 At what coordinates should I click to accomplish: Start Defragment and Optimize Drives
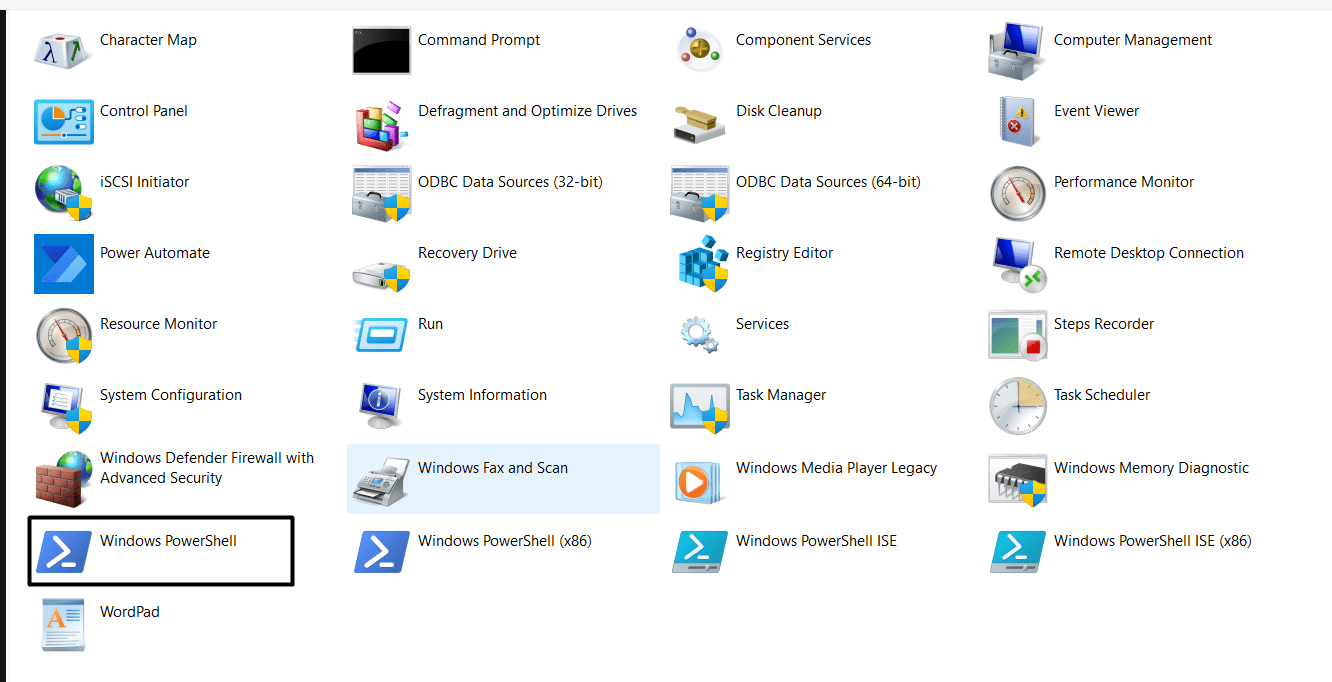[527, 110]
